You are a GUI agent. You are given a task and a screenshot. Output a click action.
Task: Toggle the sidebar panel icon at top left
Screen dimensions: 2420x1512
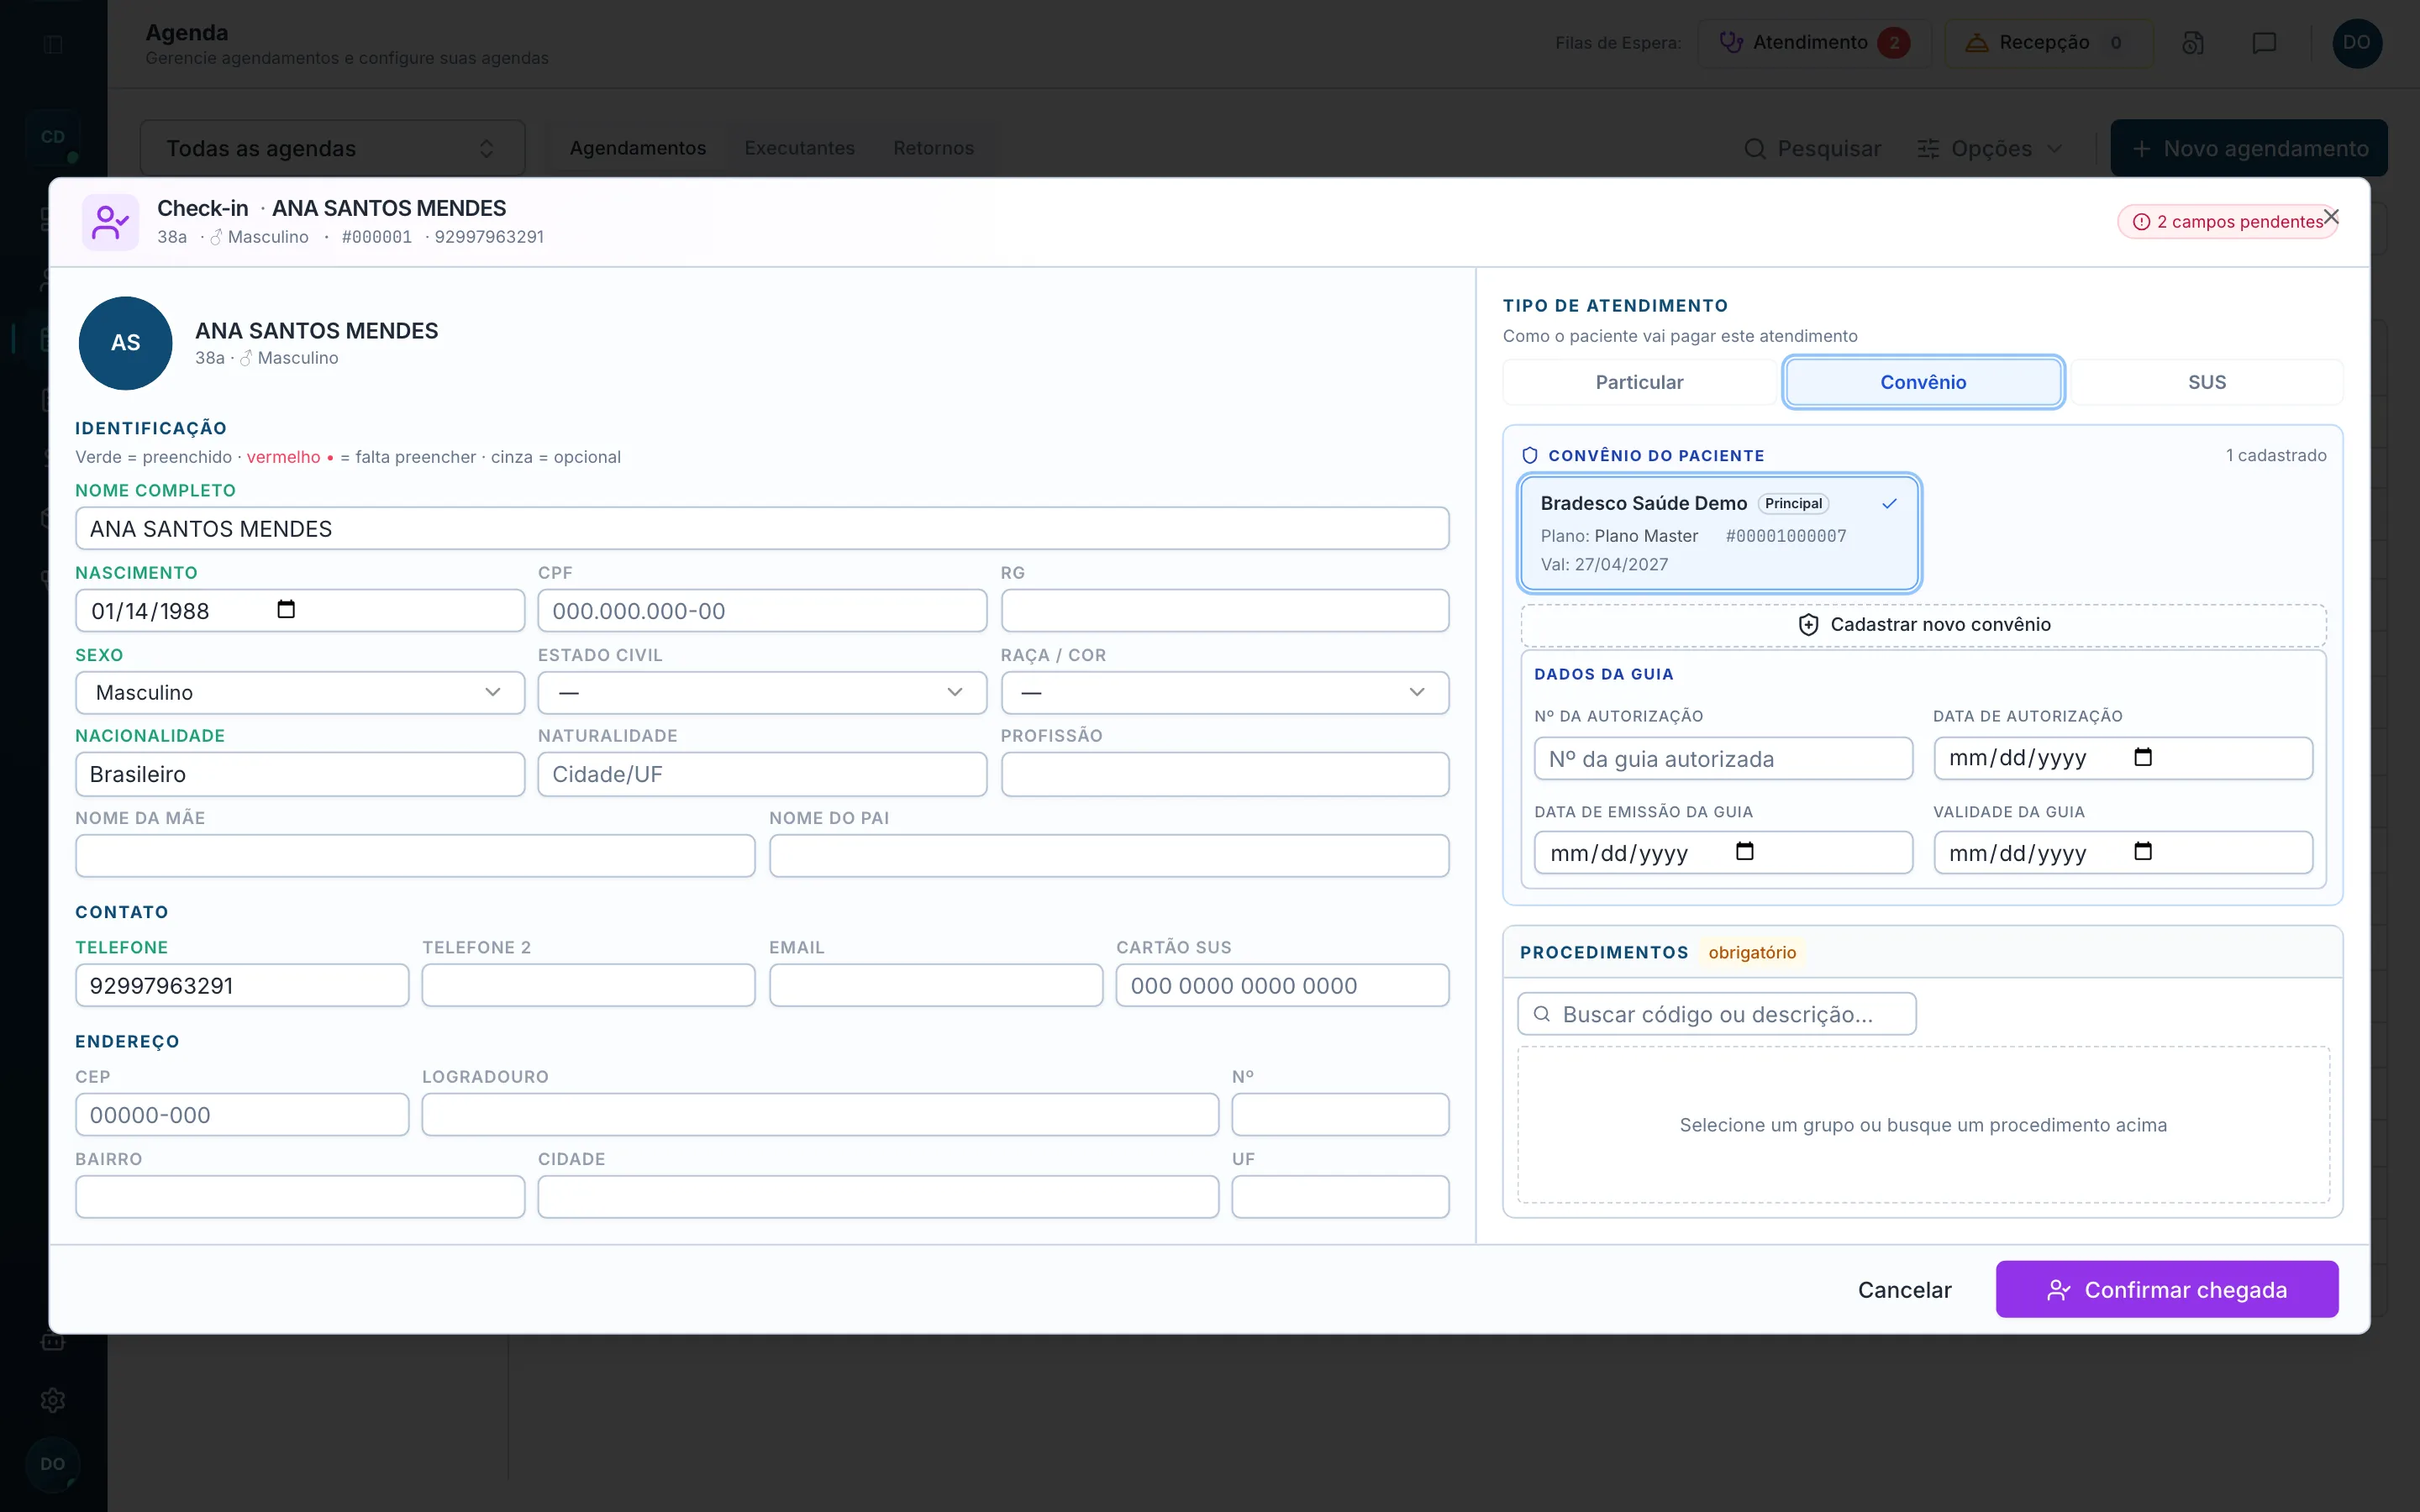(53, 44)
